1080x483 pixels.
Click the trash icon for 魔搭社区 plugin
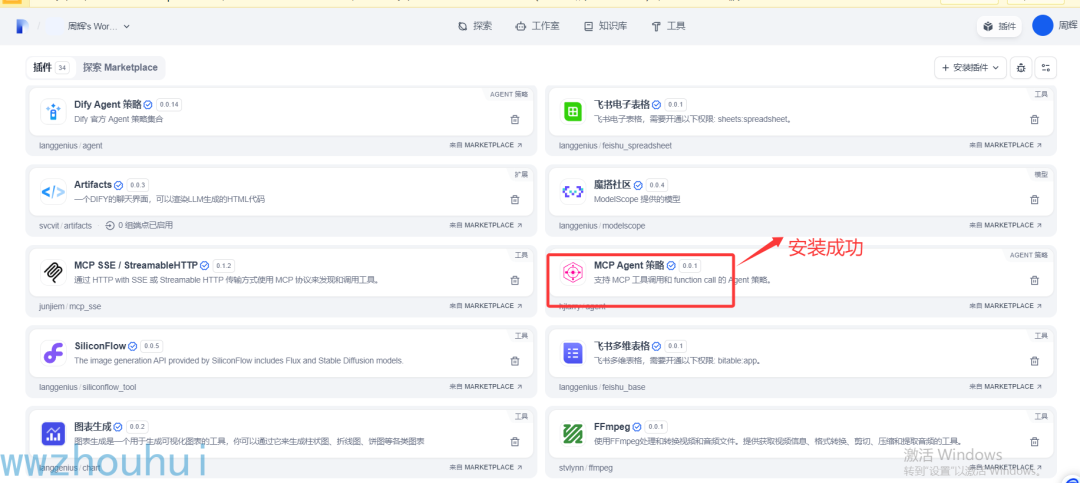coord(1034,200)
